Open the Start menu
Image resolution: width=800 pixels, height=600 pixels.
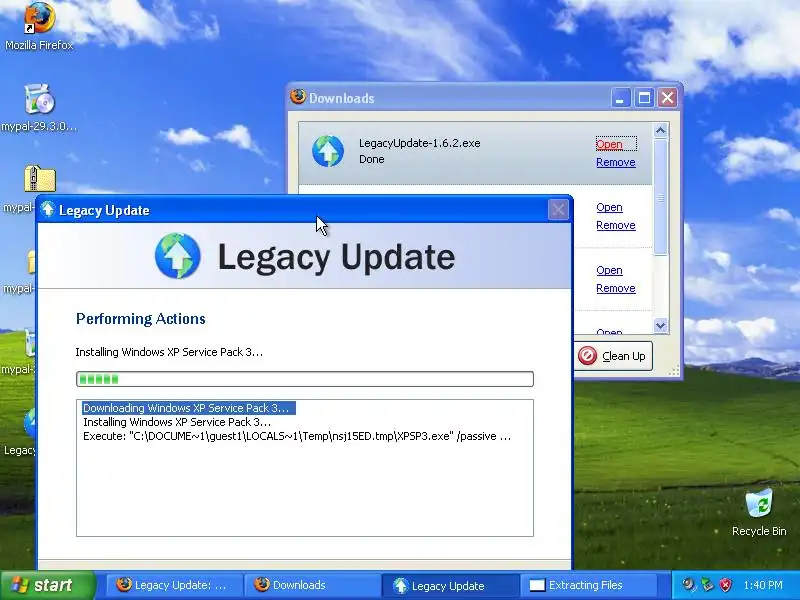[47, 585]
